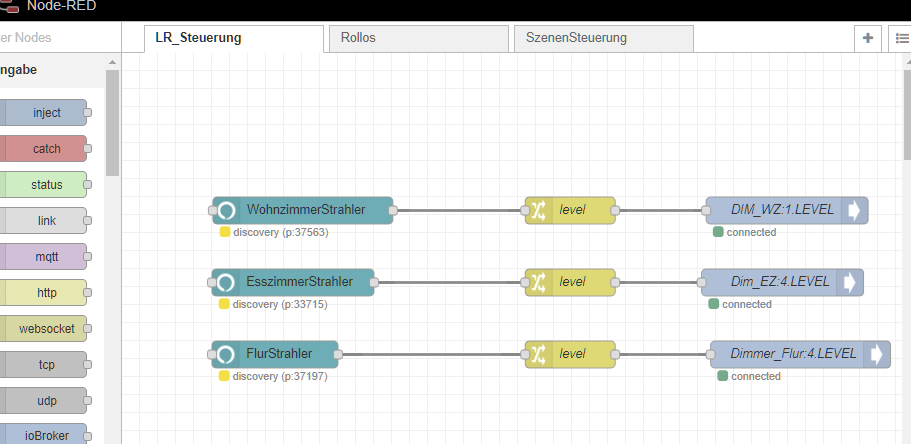Click 'connected' status under DIM_WZ:1.LEVEL
The height and width of the screenshot is (444, 911).
tap(751, 232)
